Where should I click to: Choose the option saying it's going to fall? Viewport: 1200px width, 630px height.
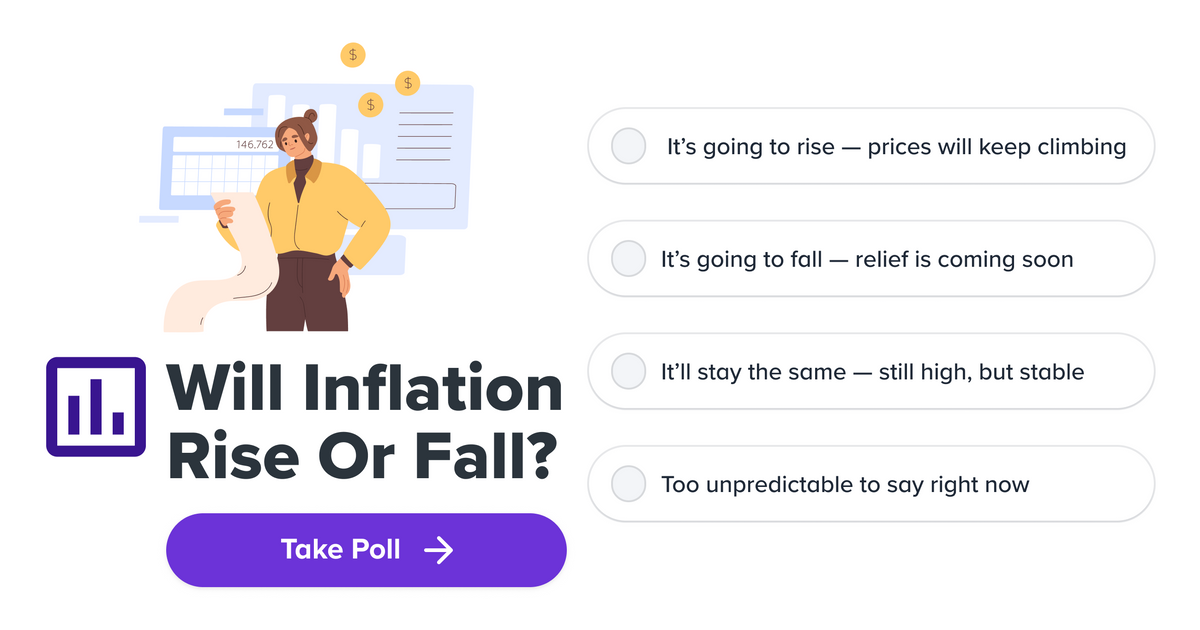[871, 258]
